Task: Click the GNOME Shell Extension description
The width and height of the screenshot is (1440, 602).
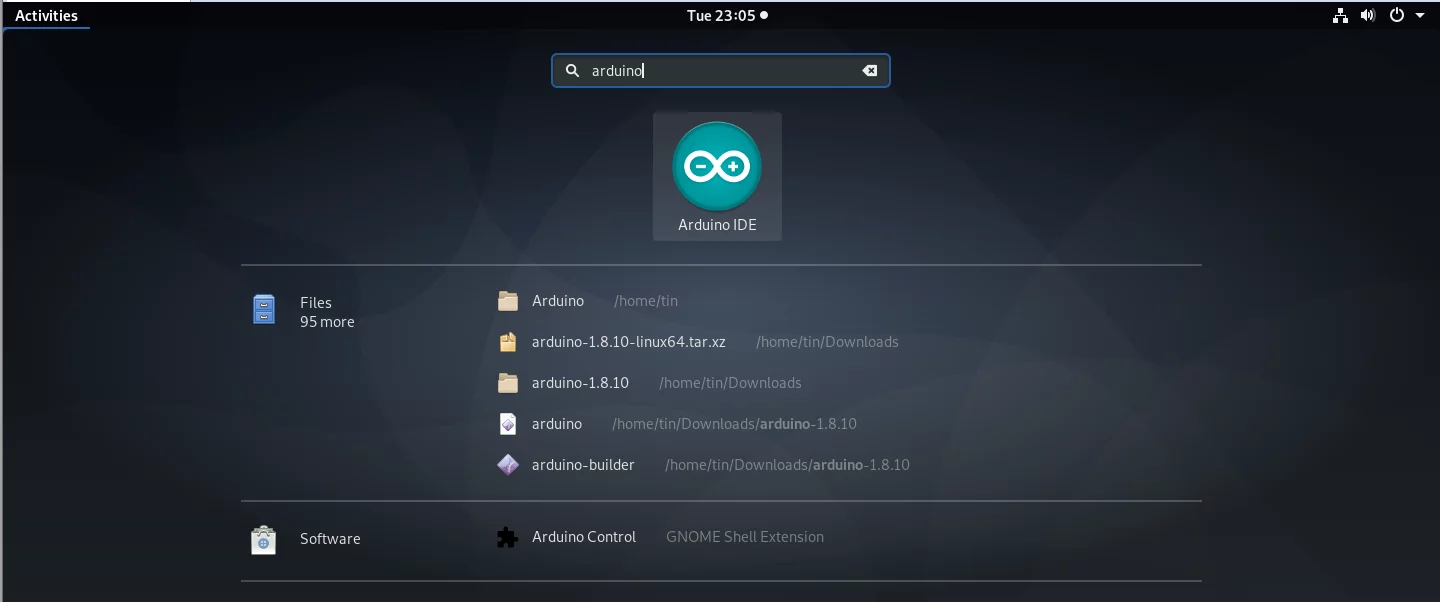Action: 745,537
